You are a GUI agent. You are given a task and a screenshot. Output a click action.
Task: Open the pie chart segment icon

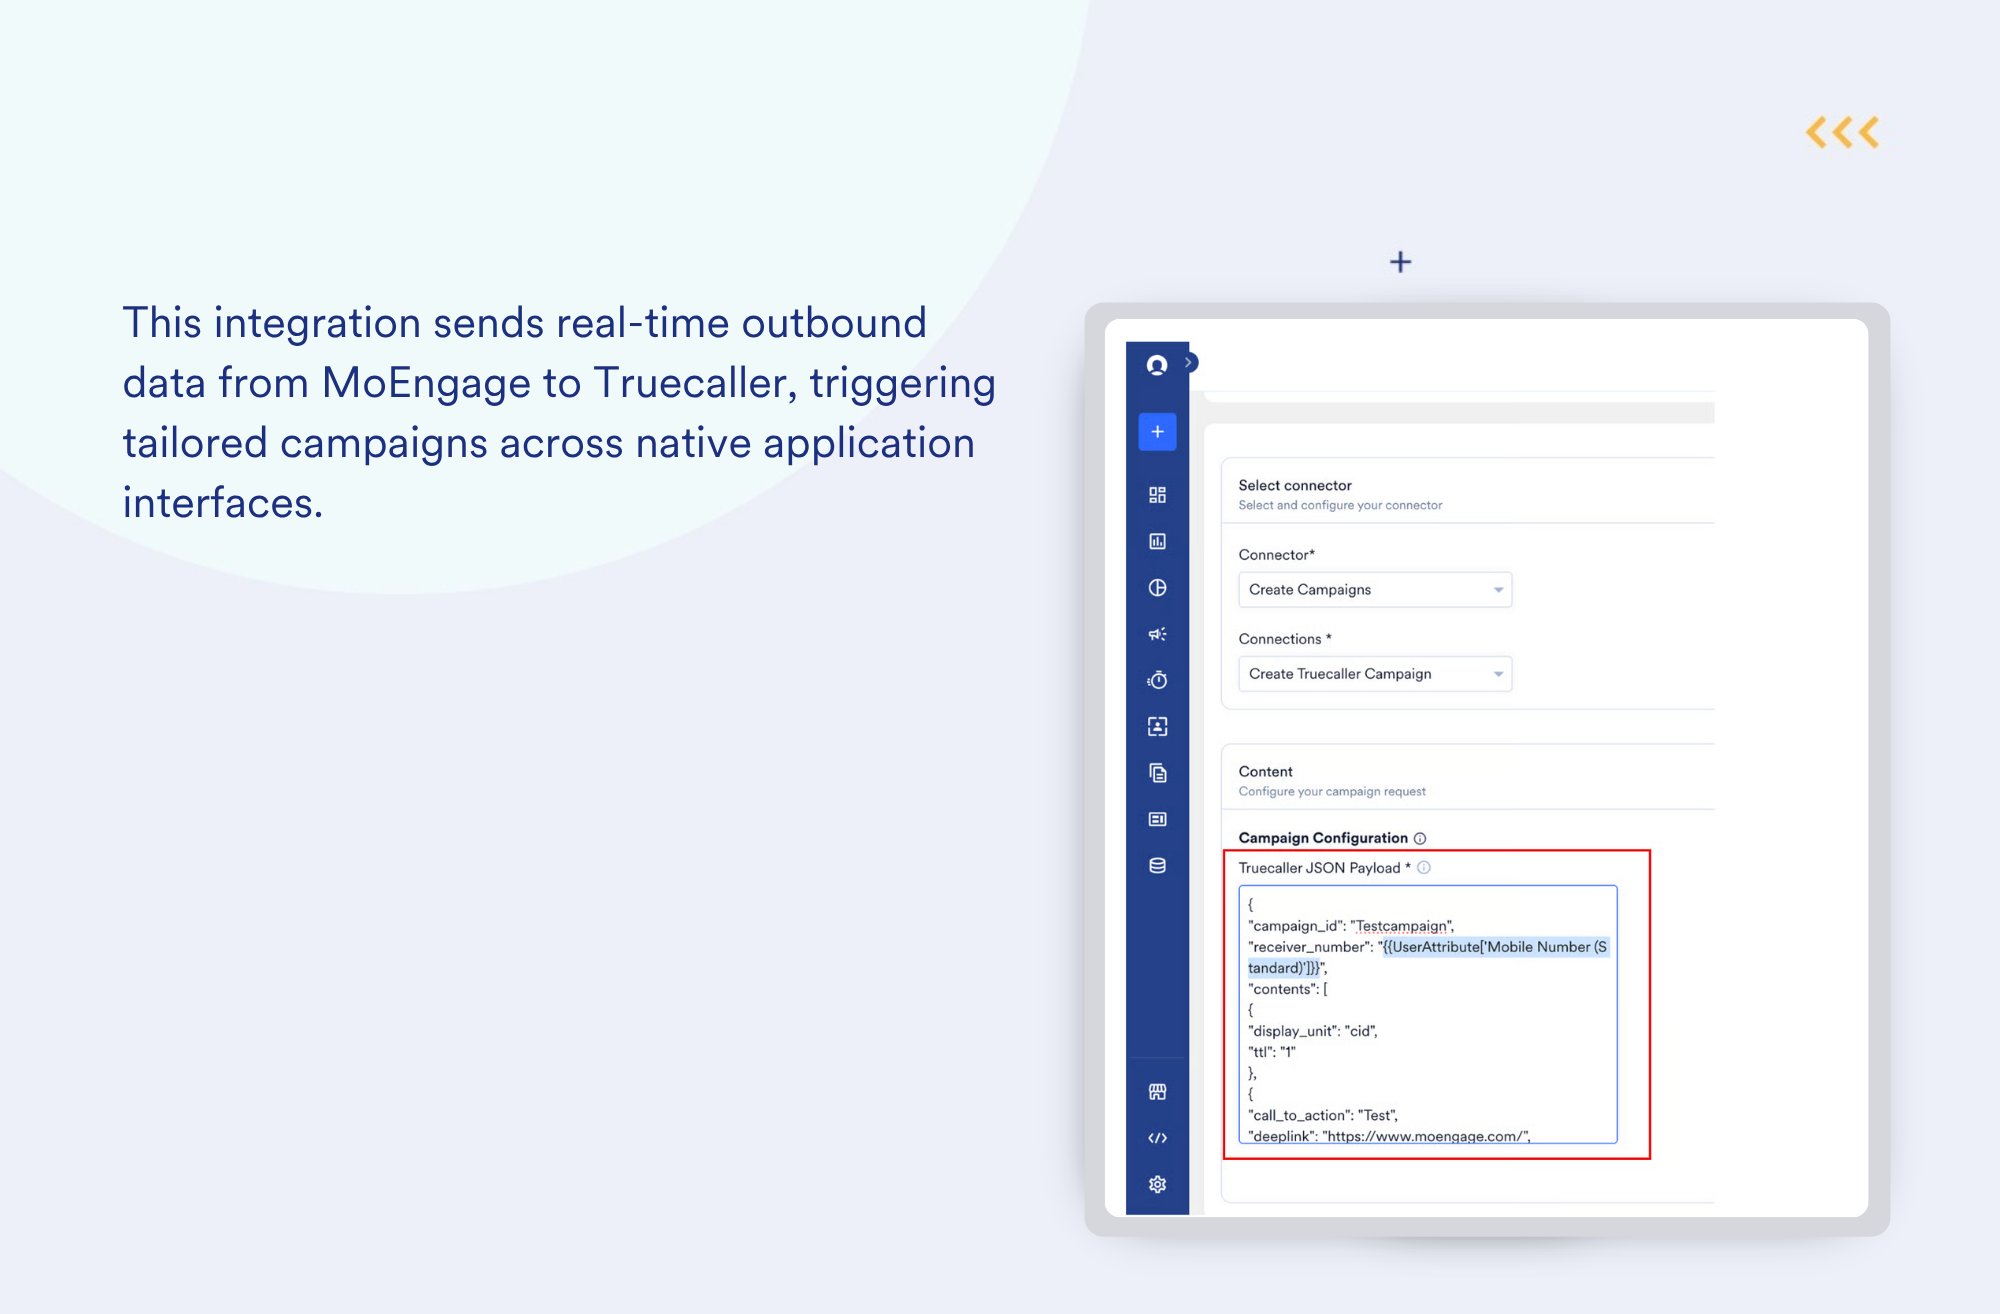(1157, 588)
